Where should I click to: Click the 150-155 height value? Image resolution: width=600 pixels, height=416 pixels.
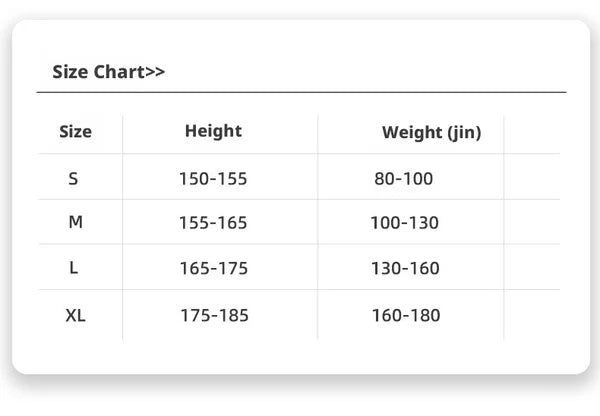pyautogui.click(x=213, y=179)
